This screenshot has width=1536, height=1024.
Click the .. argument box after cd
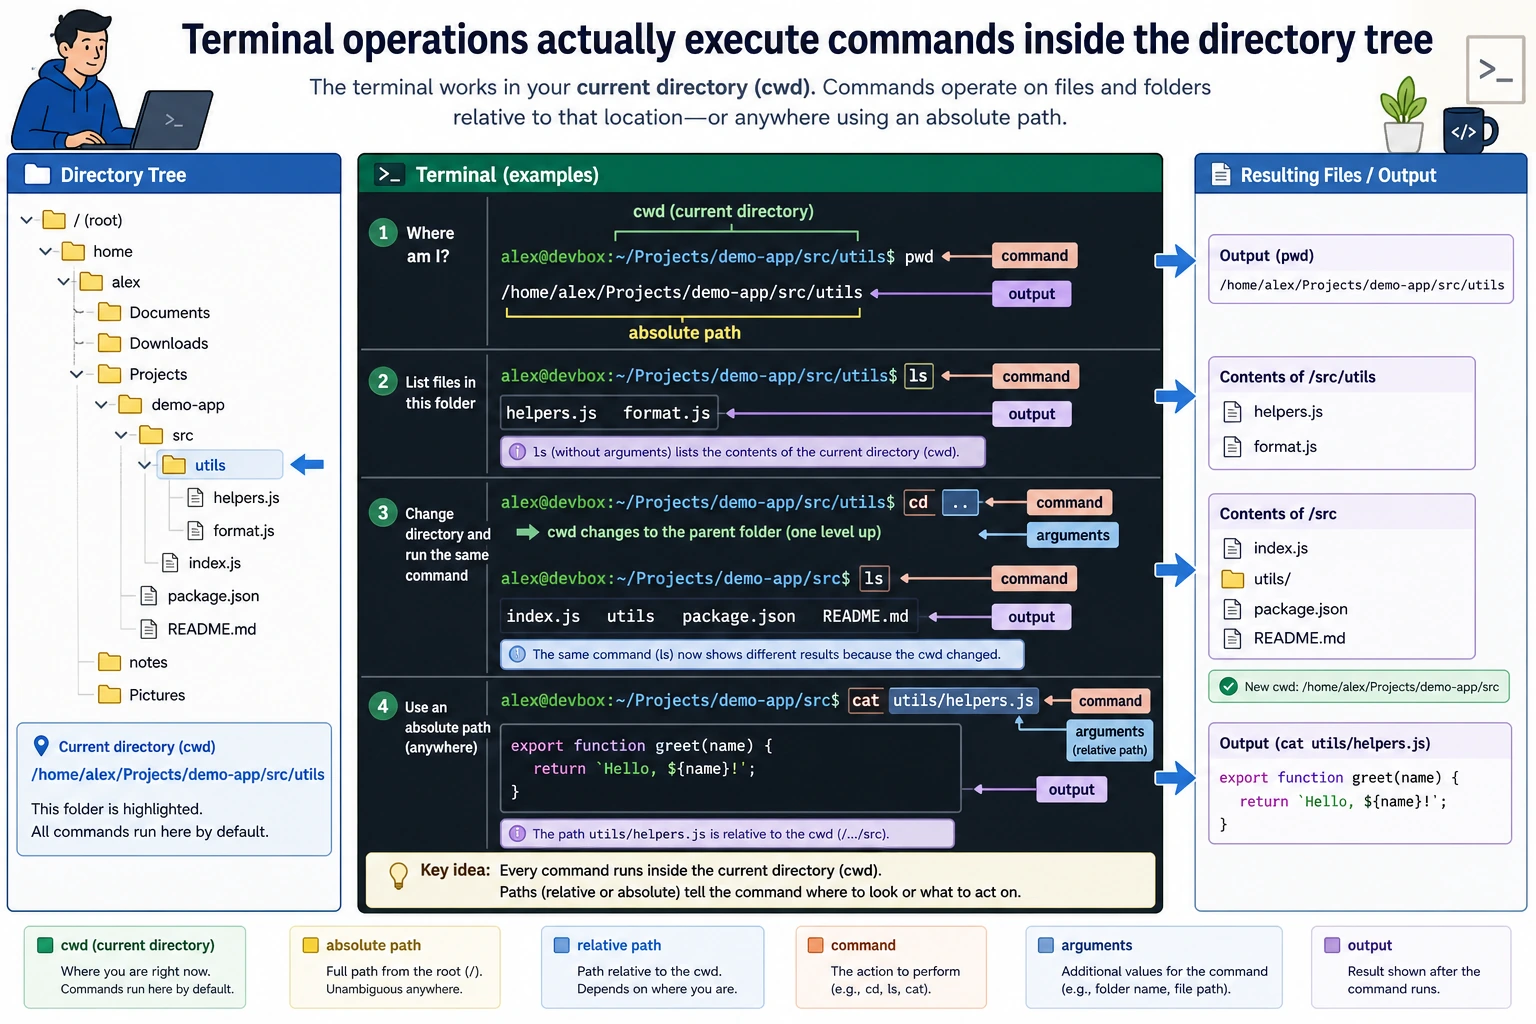[x=959, y=502]
